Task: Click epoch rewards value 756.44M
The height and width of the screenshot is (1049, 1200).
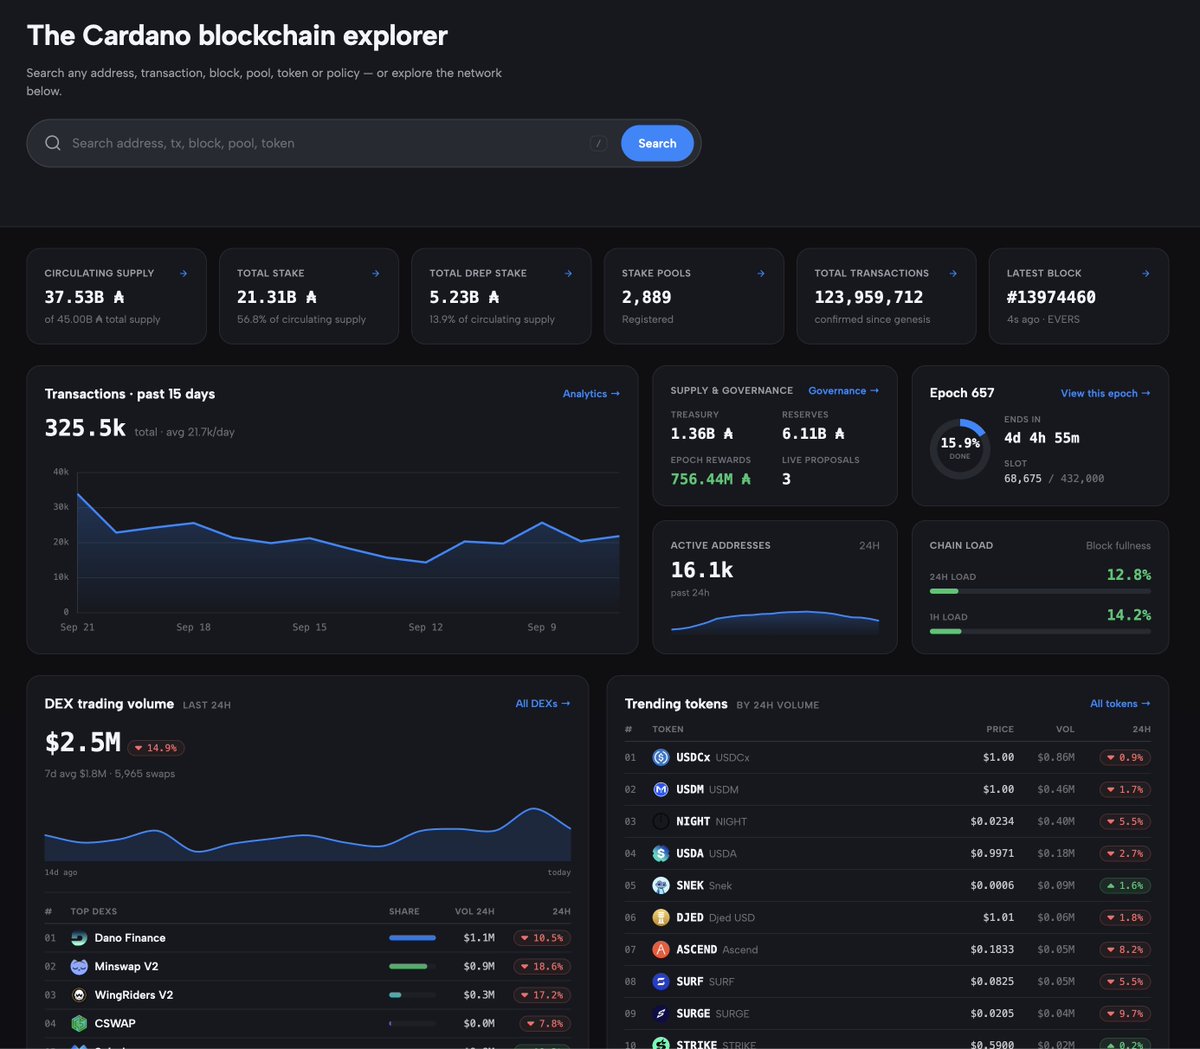Action: point(711,479)
